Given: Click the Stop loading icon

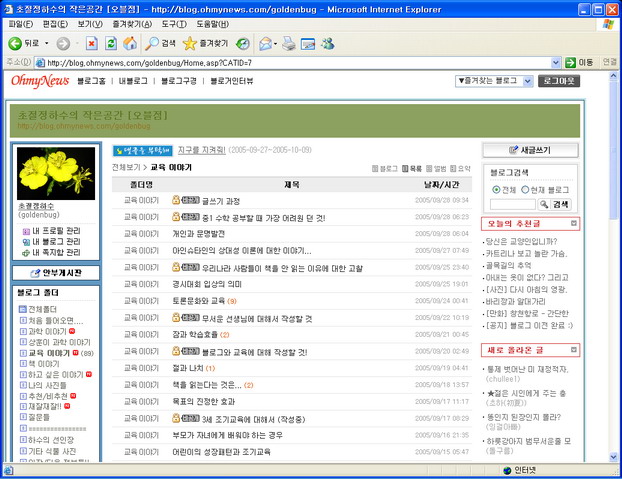Looking at the screenshot, I should point(92,44).
